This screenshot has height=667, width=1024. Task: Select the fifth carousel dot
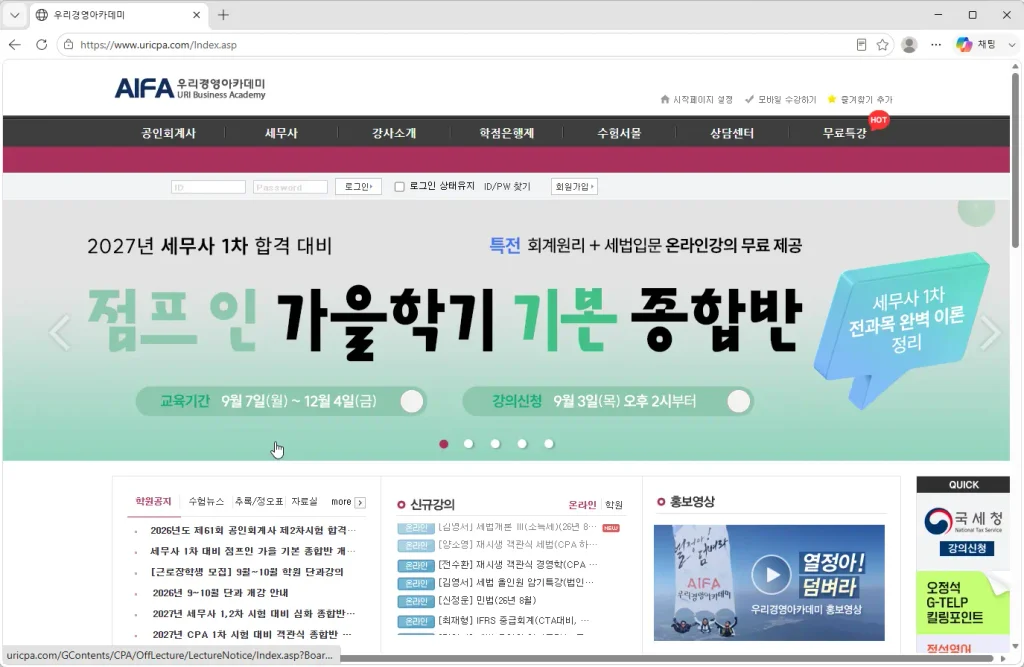click(549, 444)
